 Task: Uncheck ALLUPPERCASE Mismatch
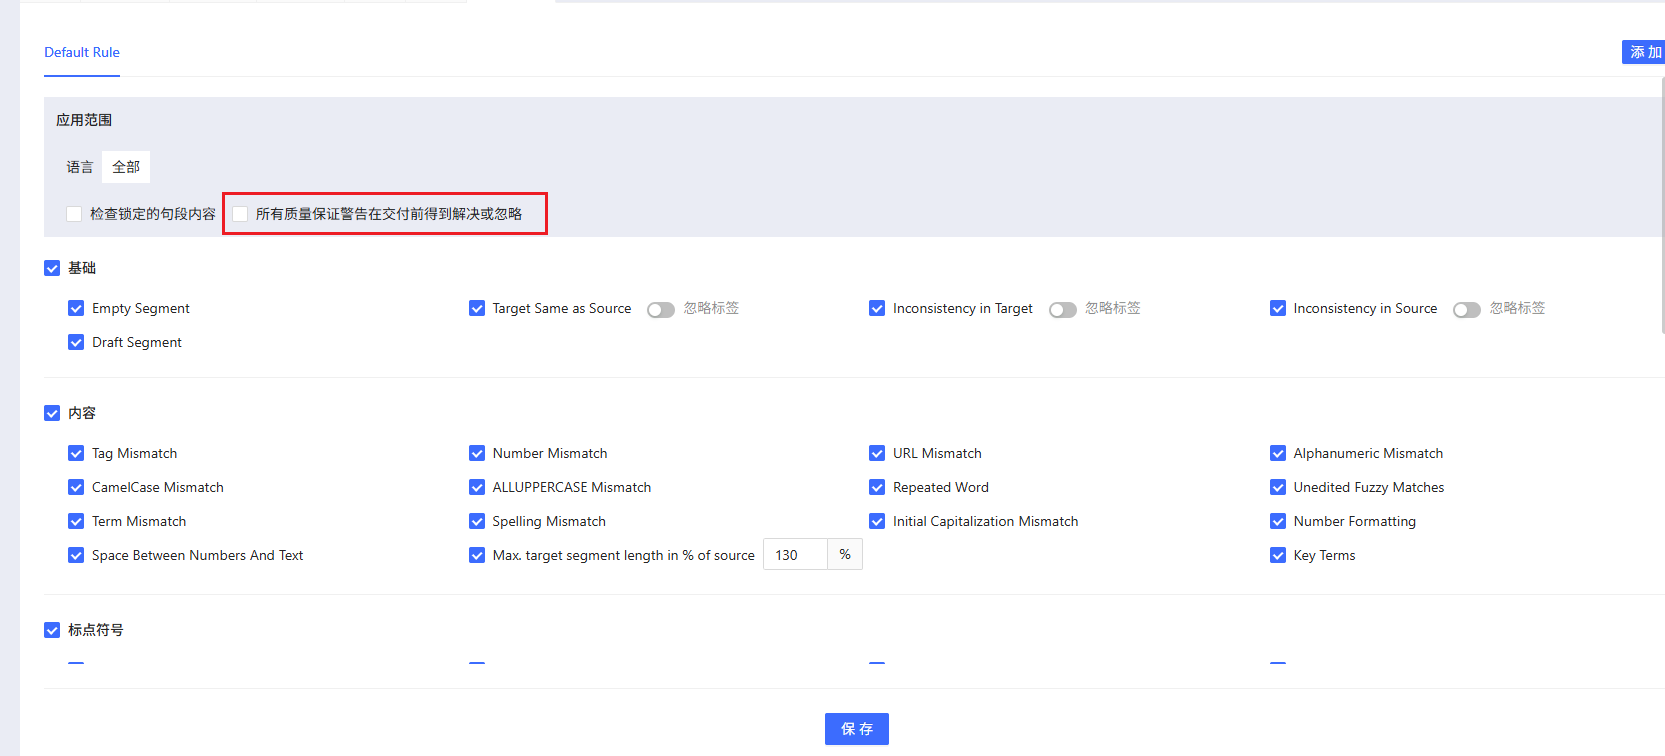click(477, 487)
